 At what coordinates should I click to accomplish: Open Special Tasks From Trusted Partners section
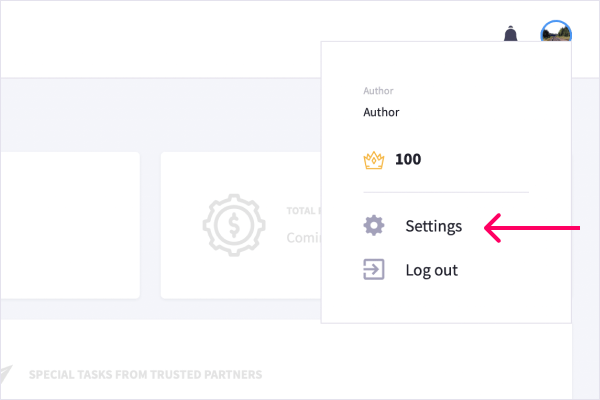point(145,375)
